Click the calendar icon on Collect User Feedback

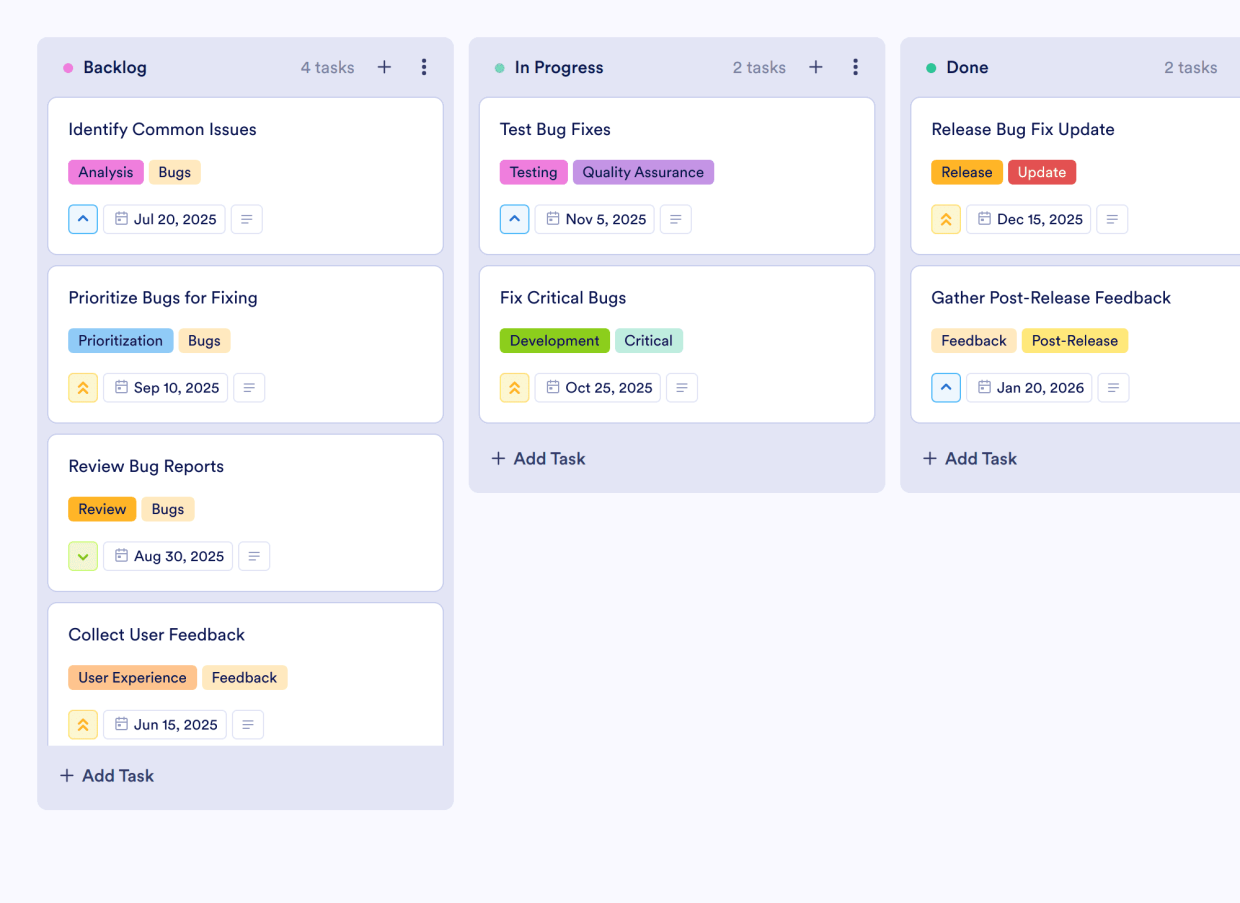[122, 724]
